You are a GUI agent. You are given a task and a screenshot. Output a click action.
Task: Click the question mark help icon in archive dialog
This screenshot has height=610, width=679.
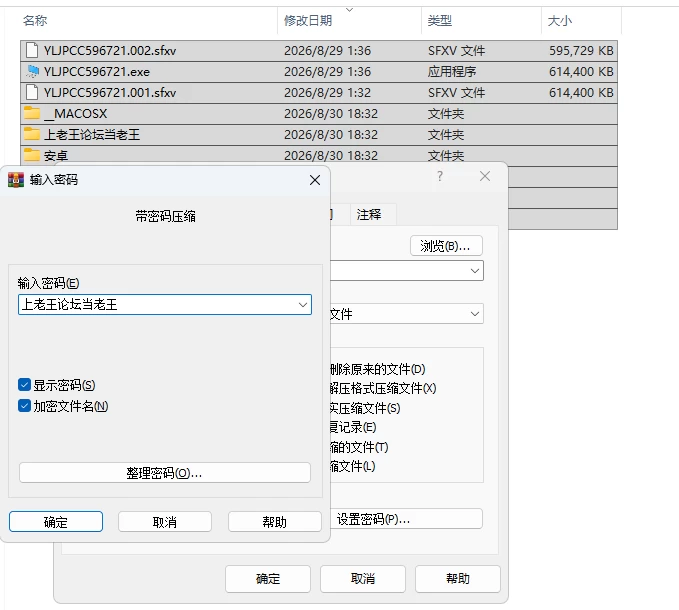[x=440, y=176]
